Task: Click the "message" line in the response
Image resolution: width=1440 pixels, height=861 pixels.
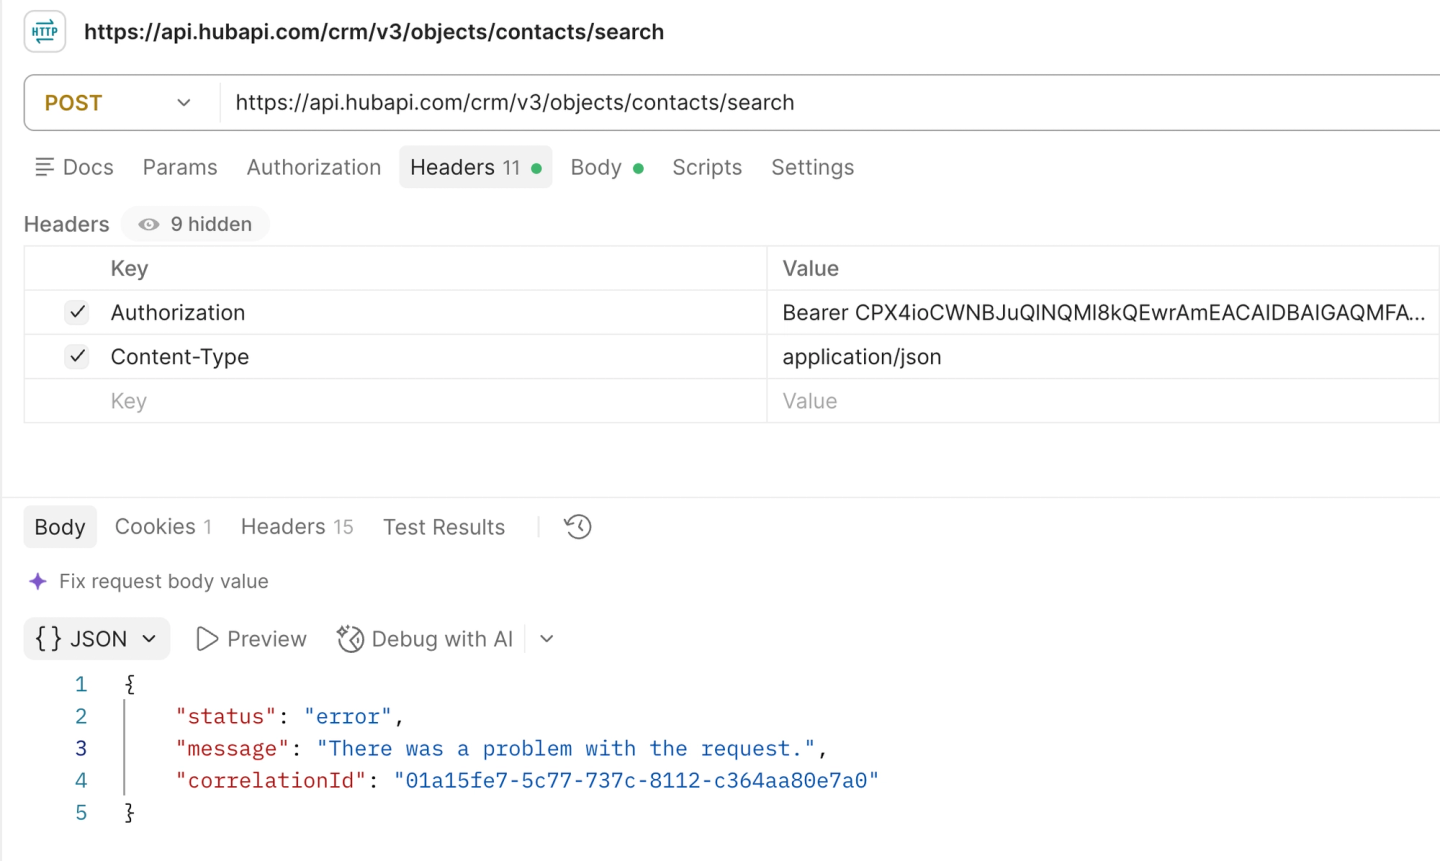Action: 501,748
